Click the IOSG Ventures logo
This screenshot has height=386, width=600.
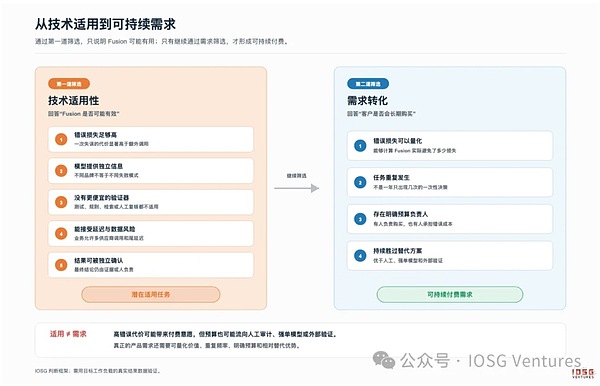point(583,373)
